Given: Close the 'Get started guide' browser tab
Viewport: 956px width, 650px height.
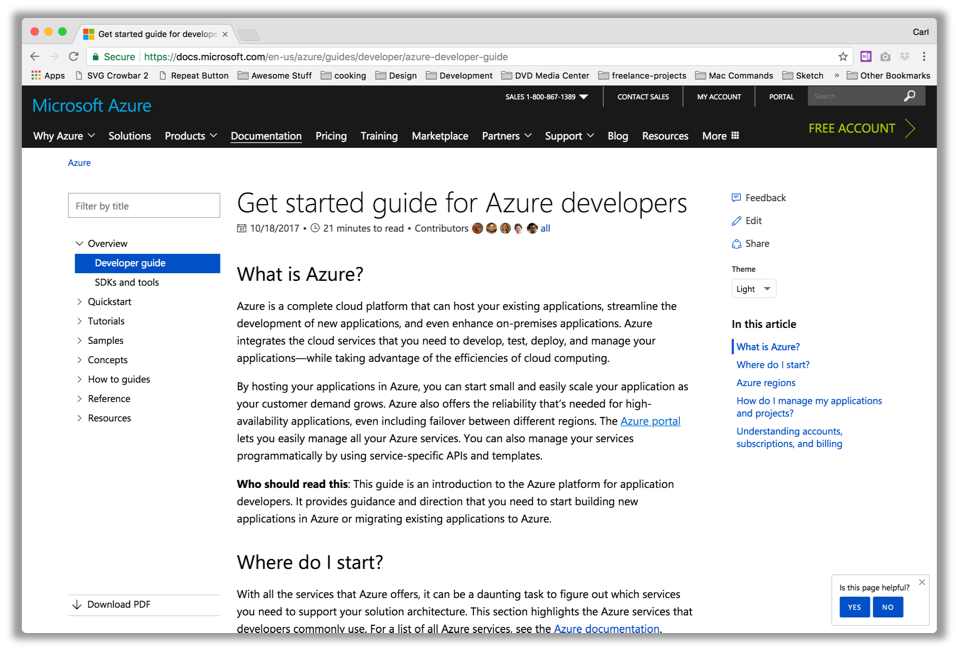Looking at the screenshot, I should pos(225,34).
